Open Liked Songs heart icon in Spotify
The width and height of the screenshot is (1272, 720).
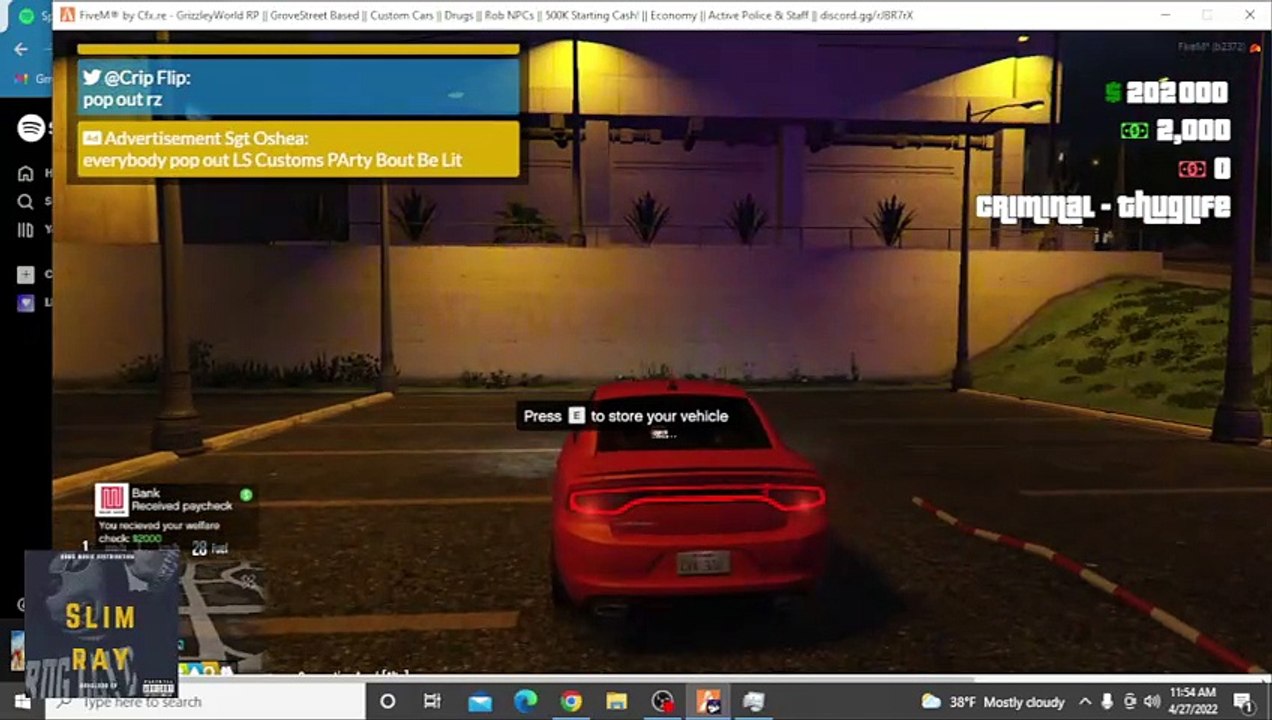click(26, 303)
